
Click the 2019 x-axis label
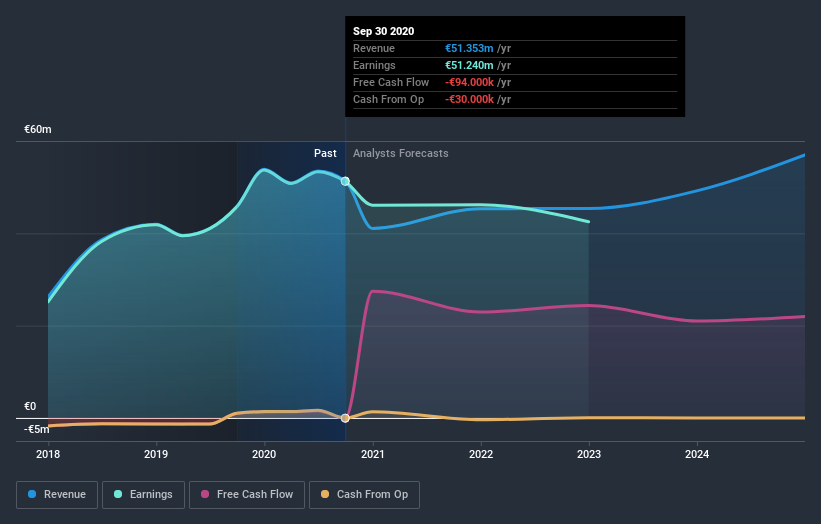click(x=156, y=454)
